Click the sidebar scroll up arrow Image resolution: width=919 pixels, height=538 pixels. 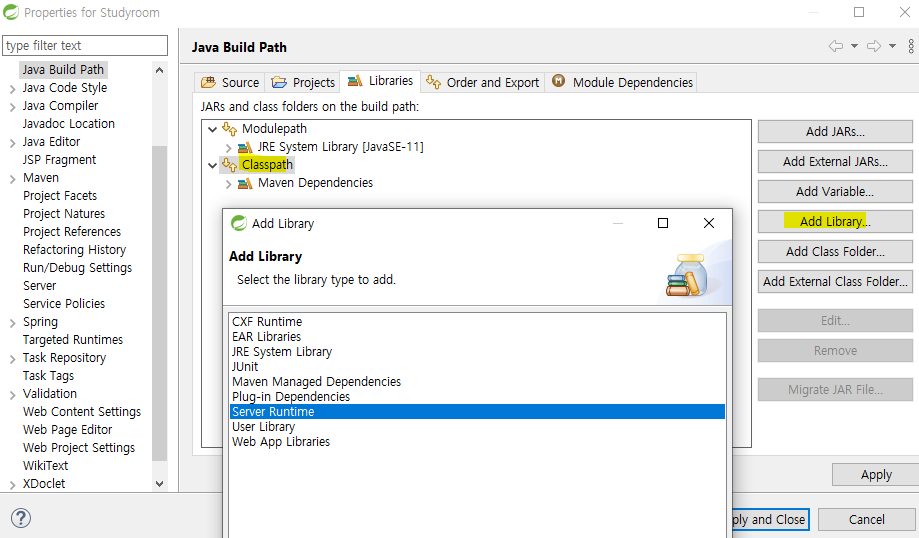(159, 70)
